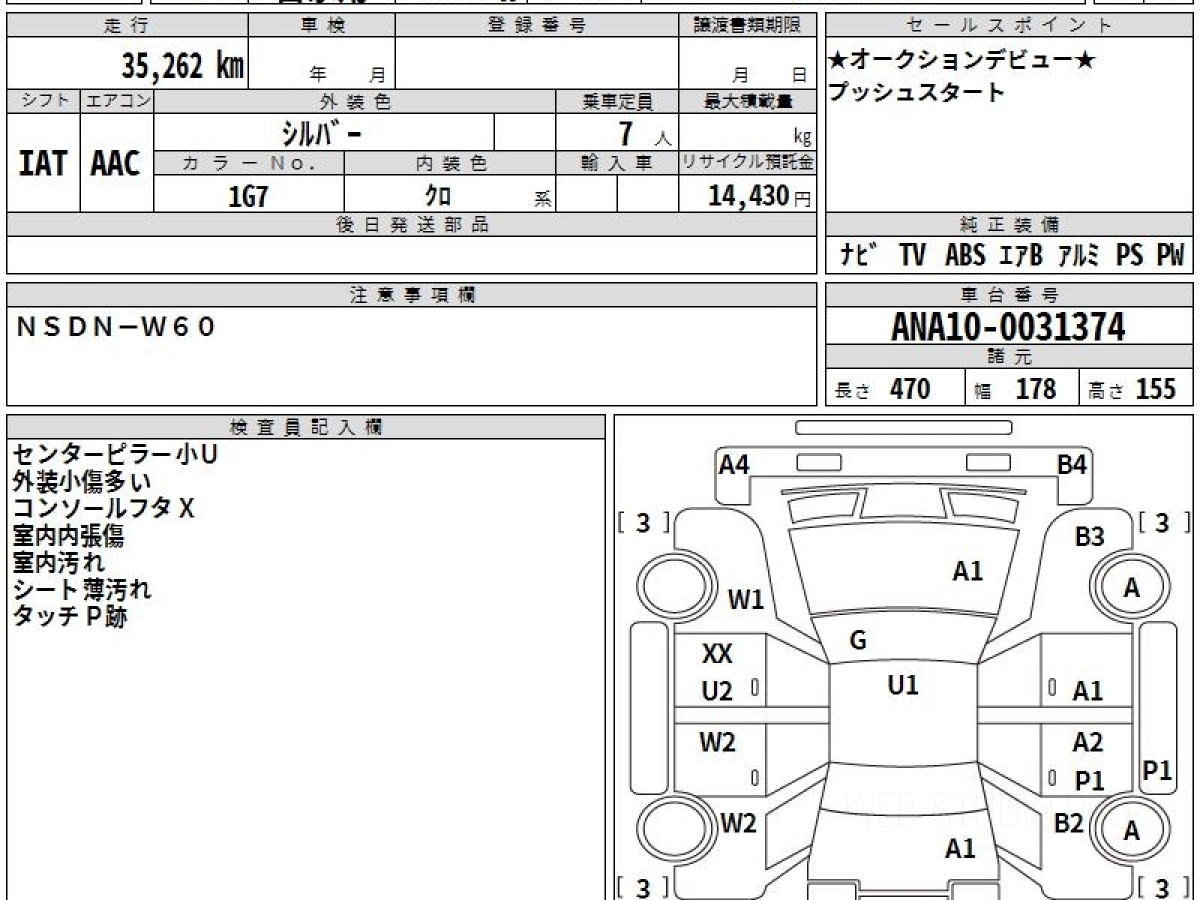Click color number 1G7

click(x=248, y=196)
